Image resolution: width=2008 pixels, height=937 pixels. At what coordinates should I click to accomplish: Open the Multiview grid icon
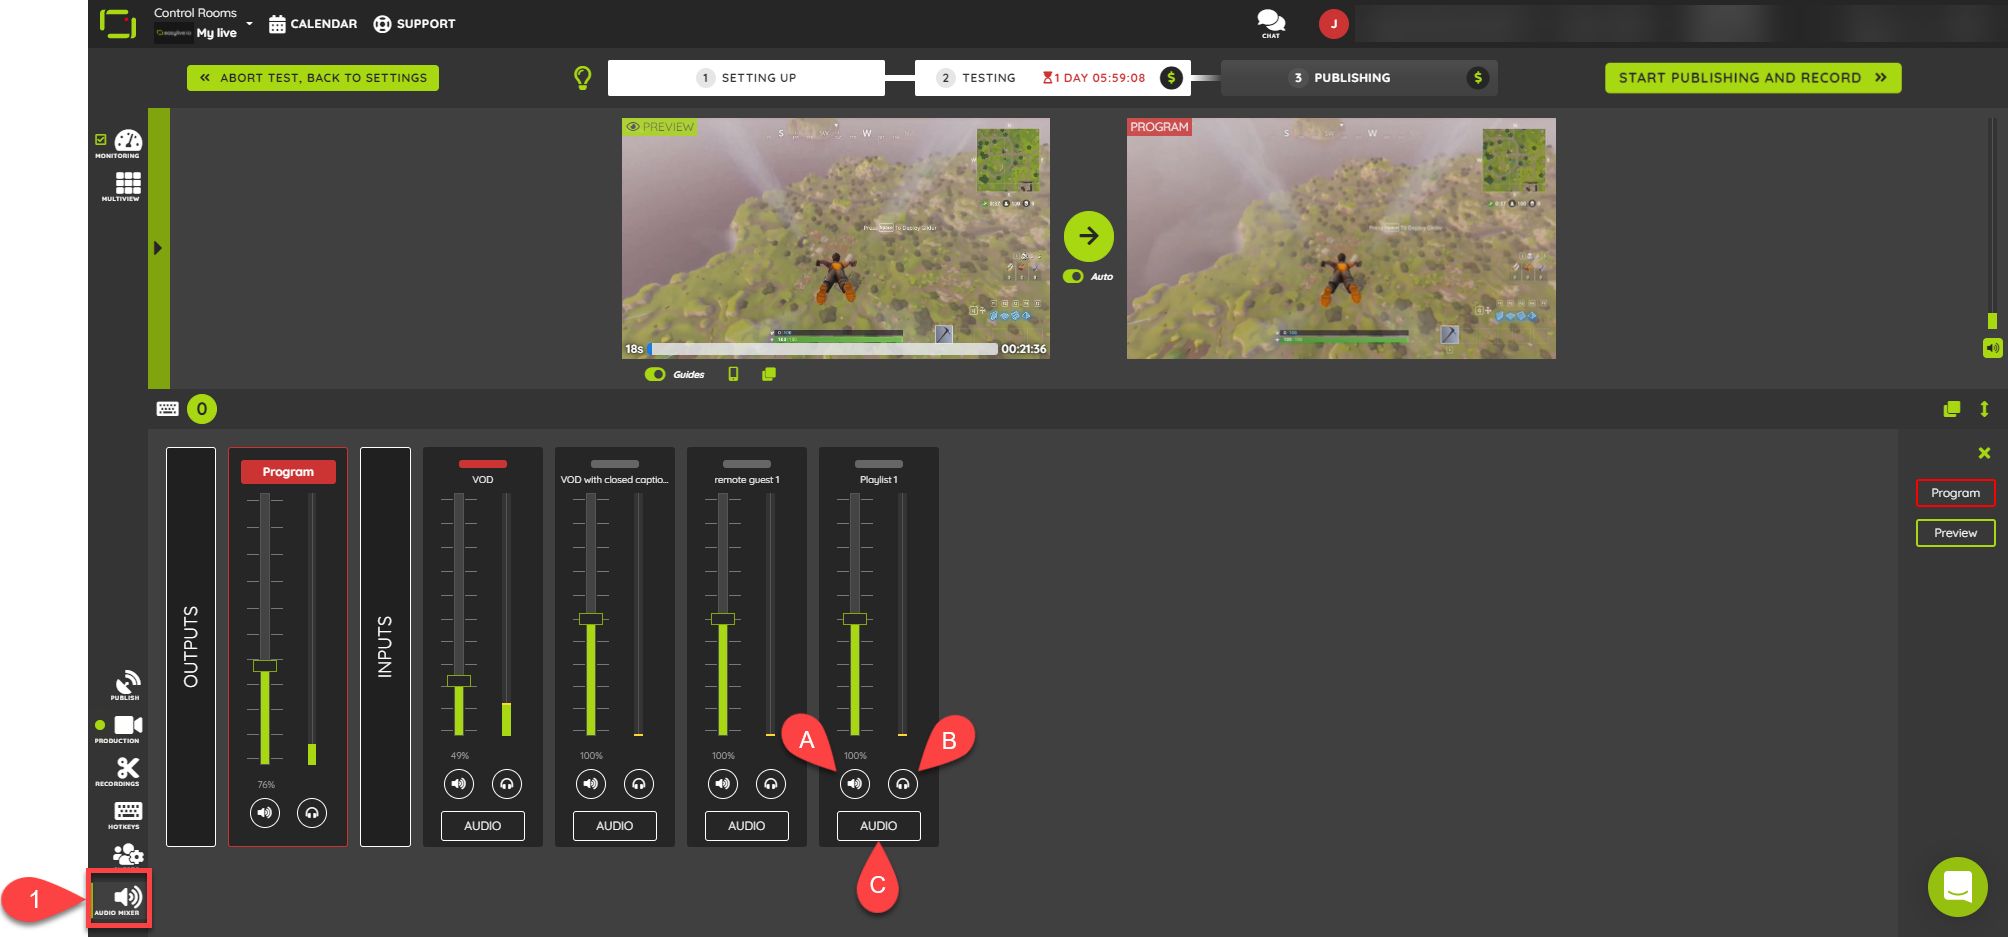pos(128,183)
